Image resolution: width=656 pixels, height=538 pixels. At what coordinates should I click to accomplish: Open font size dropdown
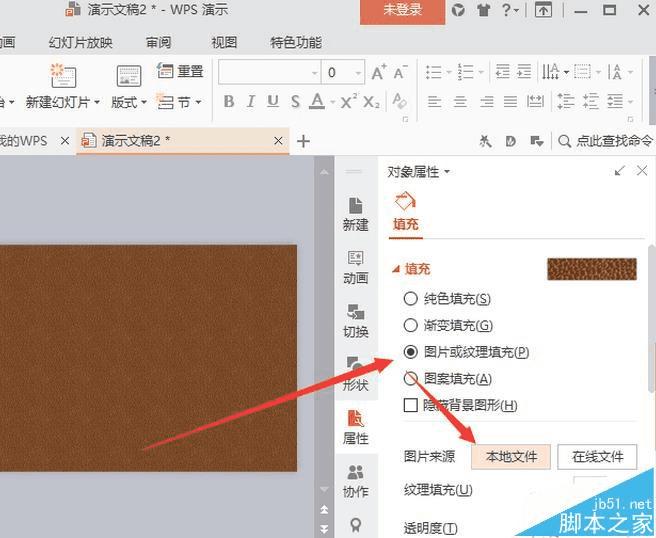358,73
